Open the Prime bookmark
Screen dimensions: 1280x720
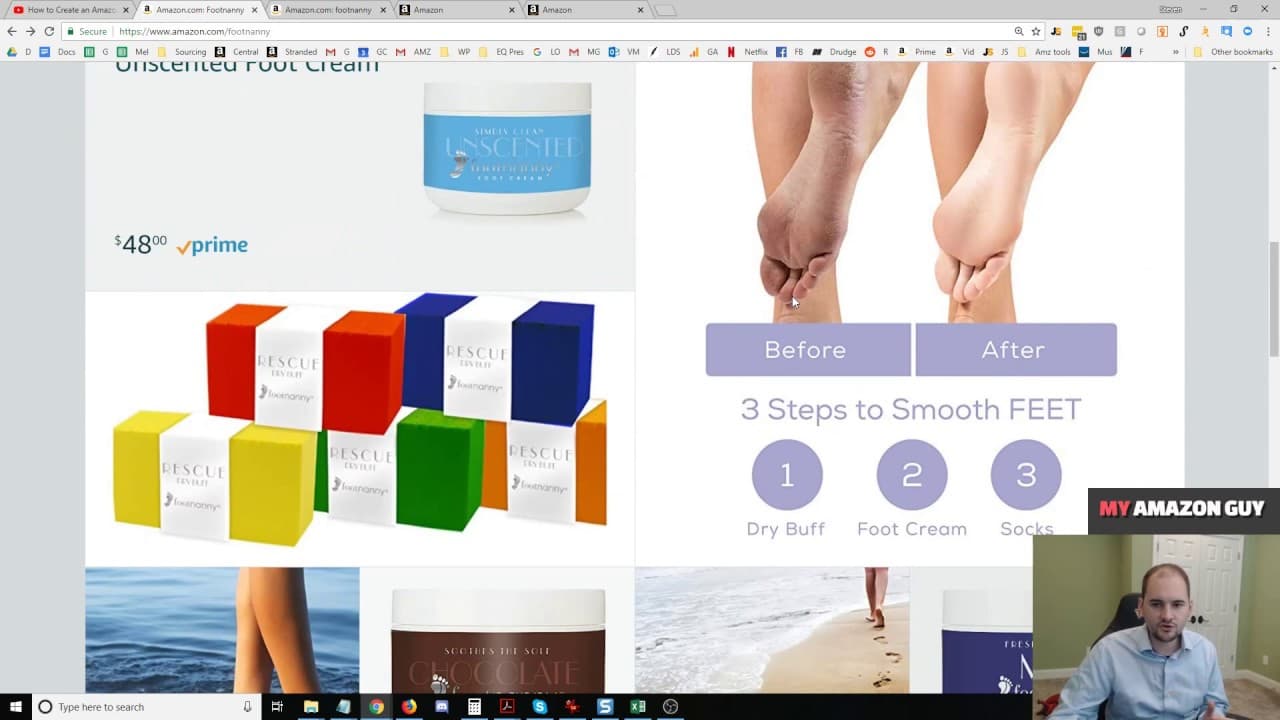click(x=917, y=52)
